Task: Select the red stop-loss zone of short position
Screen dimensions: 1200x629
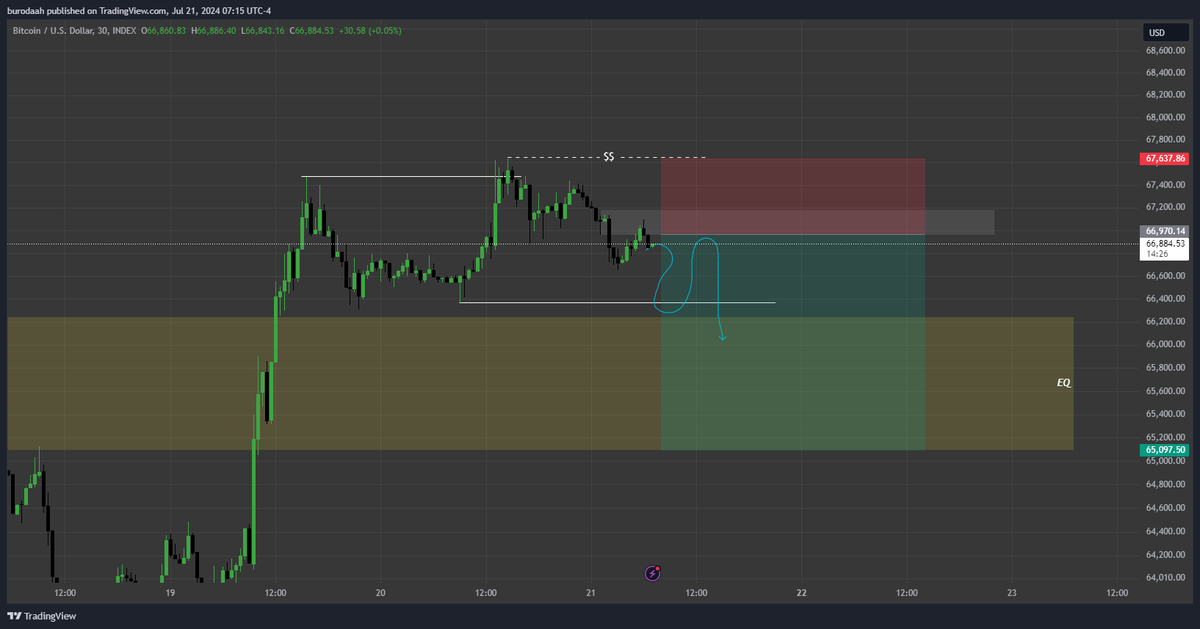Action: pos(793,197)
